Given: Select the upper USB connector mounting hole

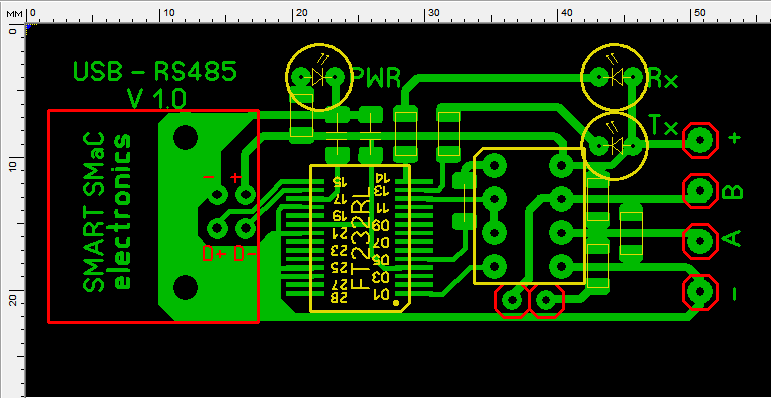Looking at the screenshot, I should (185, 137).
